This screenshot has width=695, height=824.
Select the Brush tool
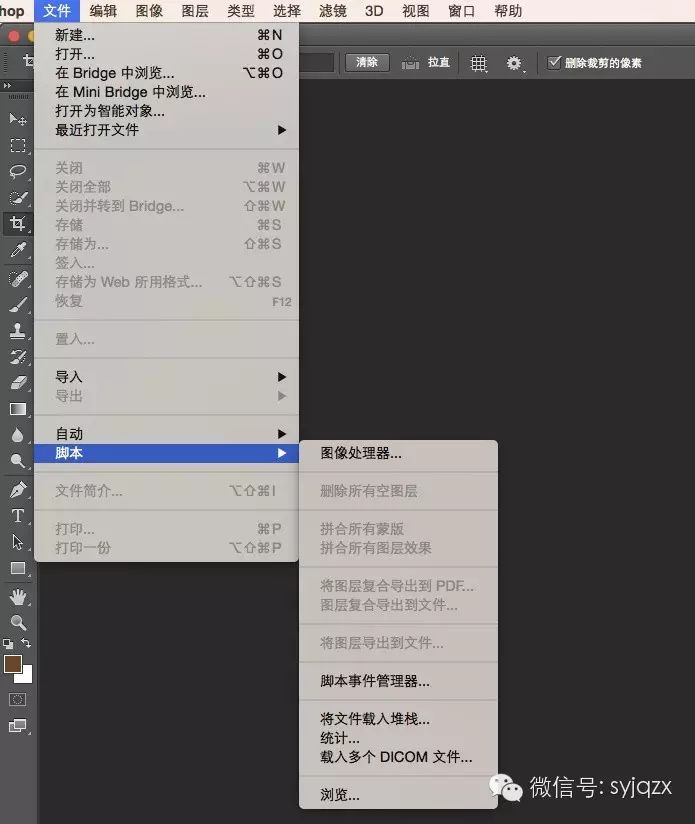click(x=18, y=304)
